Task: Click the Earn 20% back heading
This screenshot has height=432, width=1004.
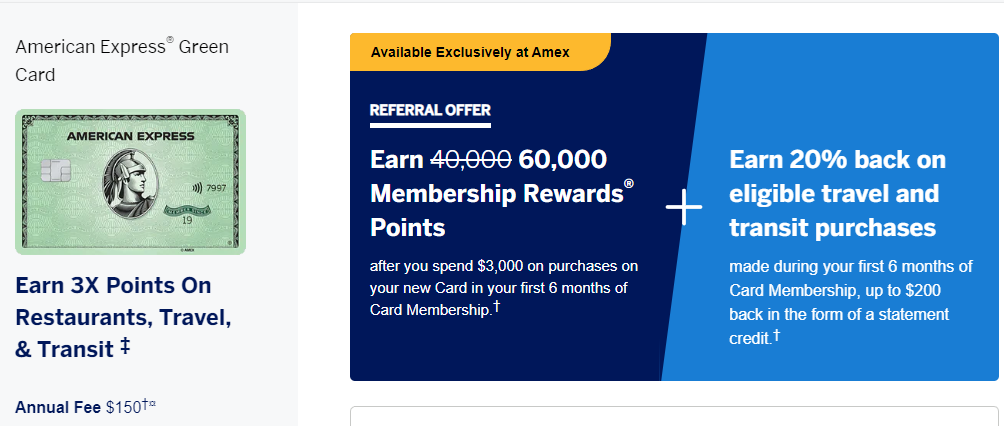Action: click(838, 193)
